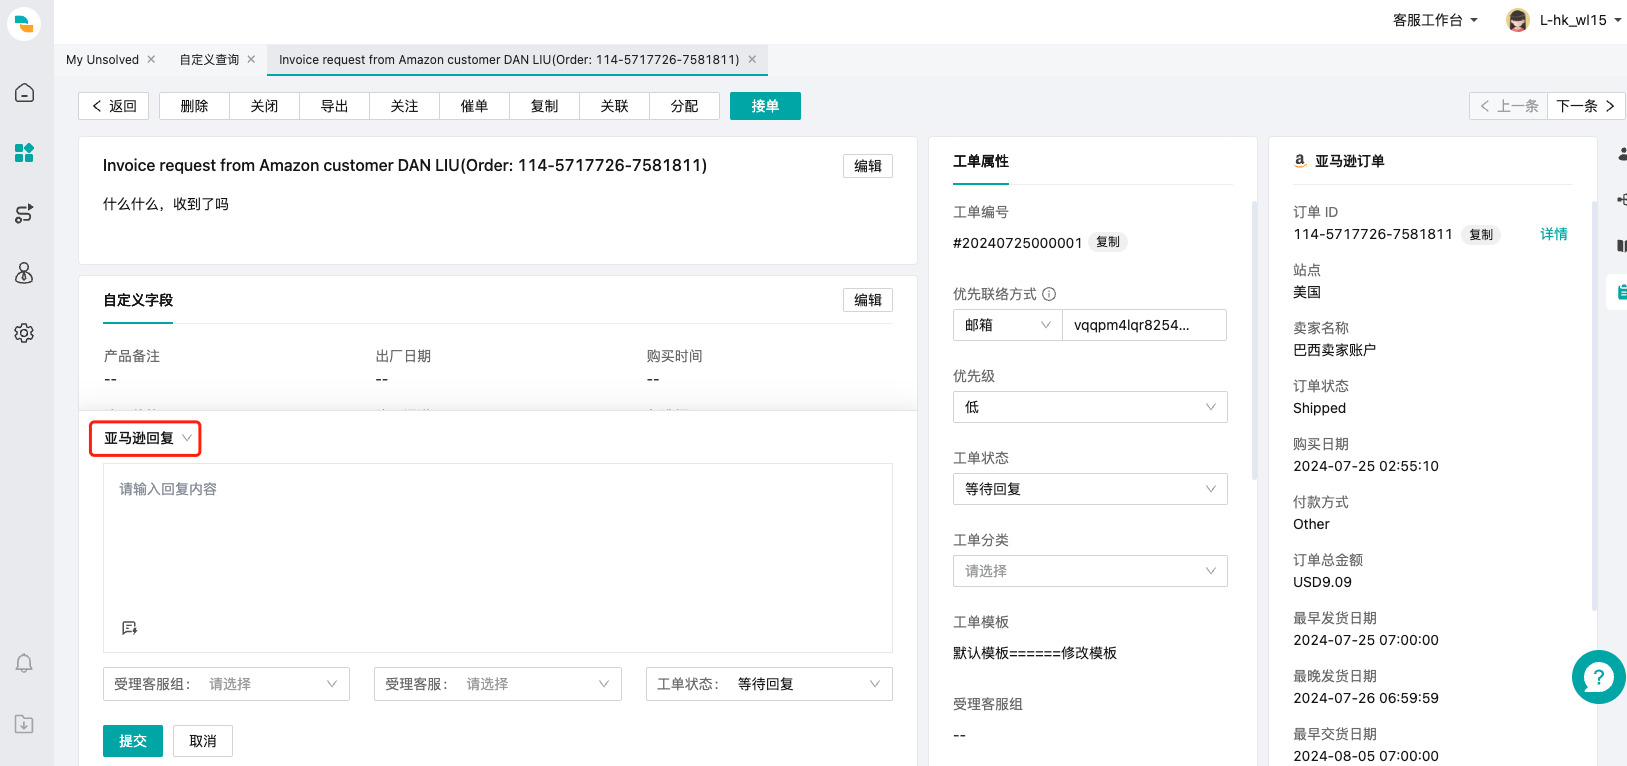Select the 自定义字段 section tab

click(x=138, y=300)
